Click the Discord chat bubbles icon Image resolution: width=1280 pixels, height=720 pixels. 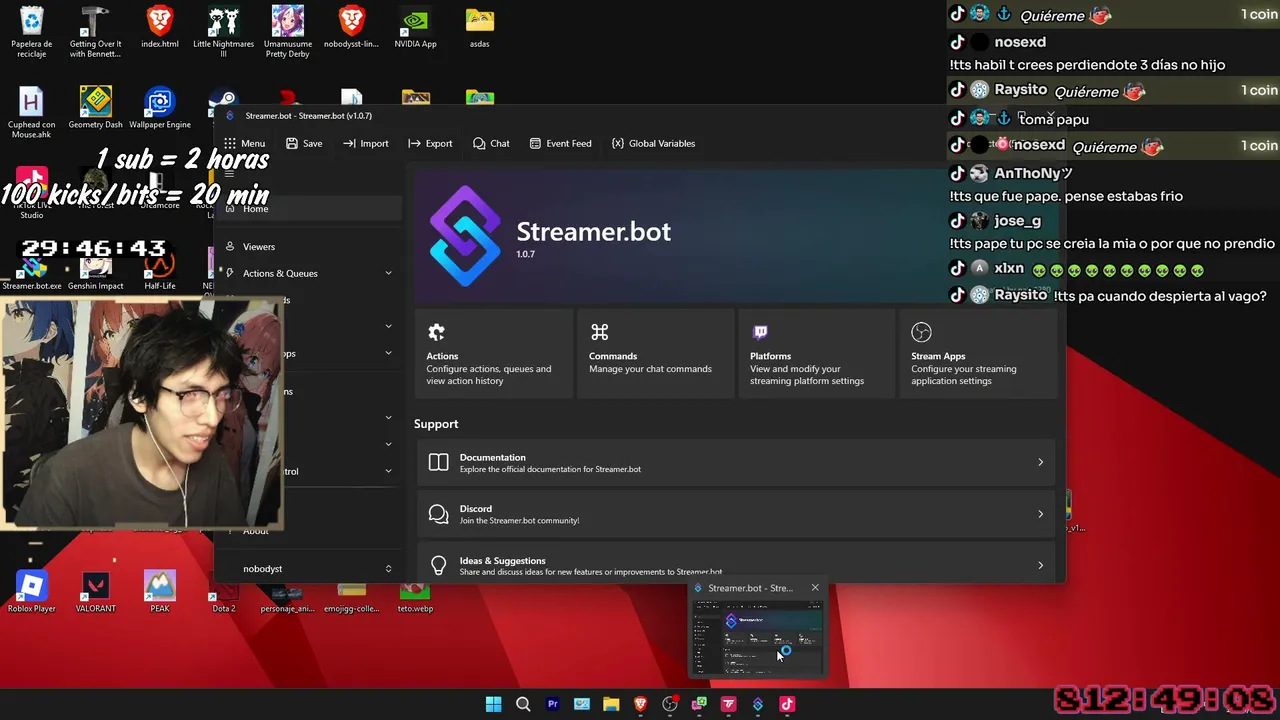coord(438,514)
